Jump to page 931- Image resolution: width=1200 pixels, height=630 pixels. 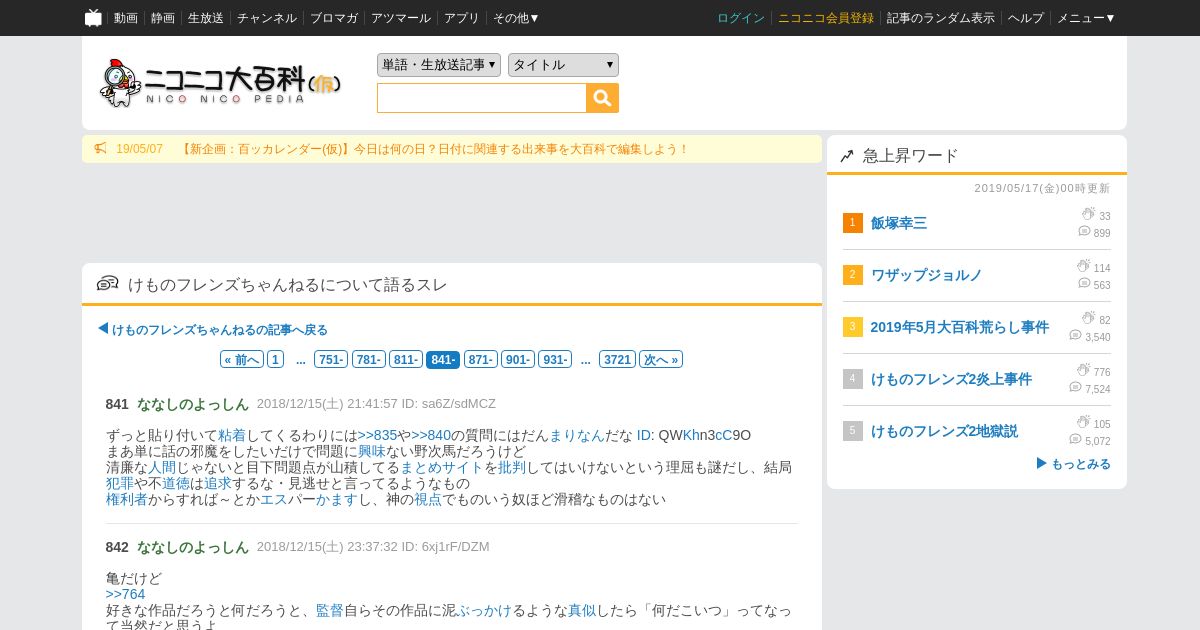click(x=555, y=360)
